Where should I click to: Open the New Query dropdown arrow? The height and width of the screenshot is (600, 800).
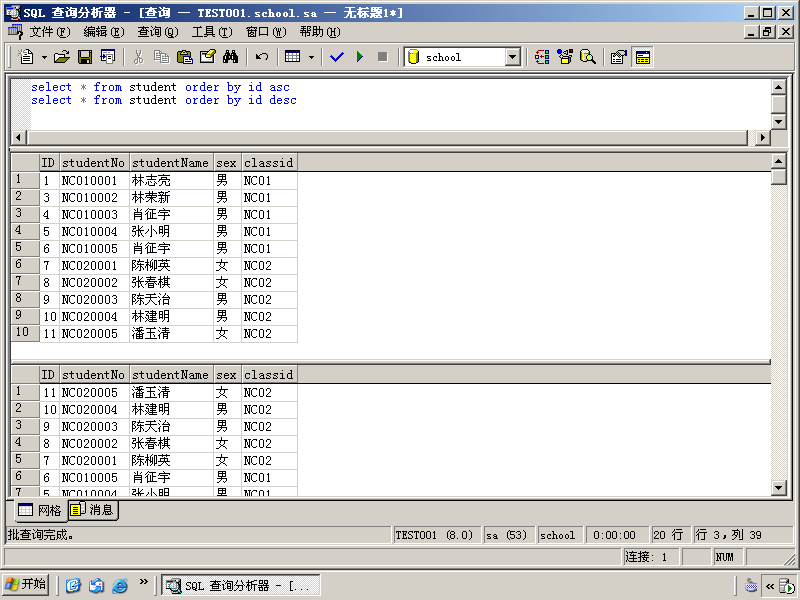click(x=44, y=57)
